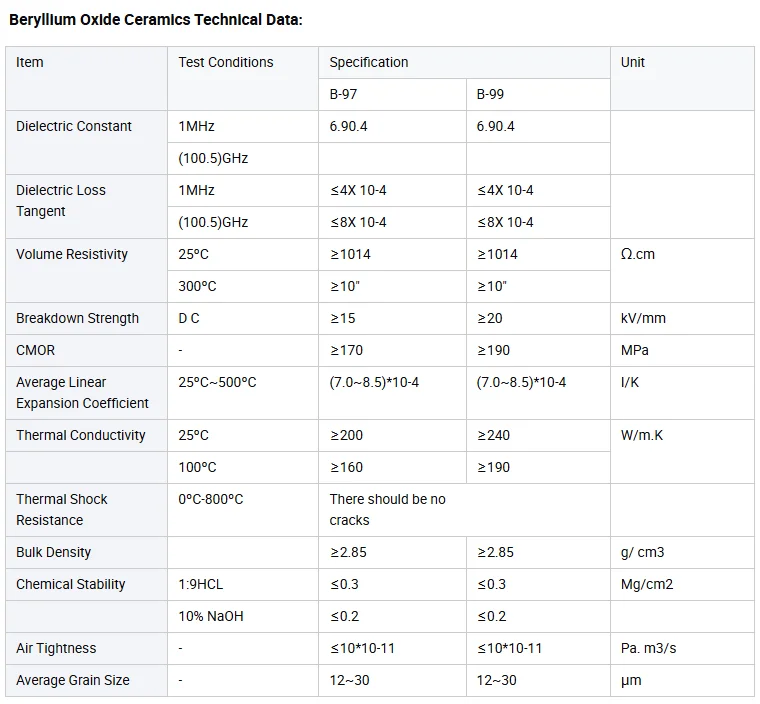Select the Specification header cell
This screenshot has width=760, height=704.
coord(369,62)
